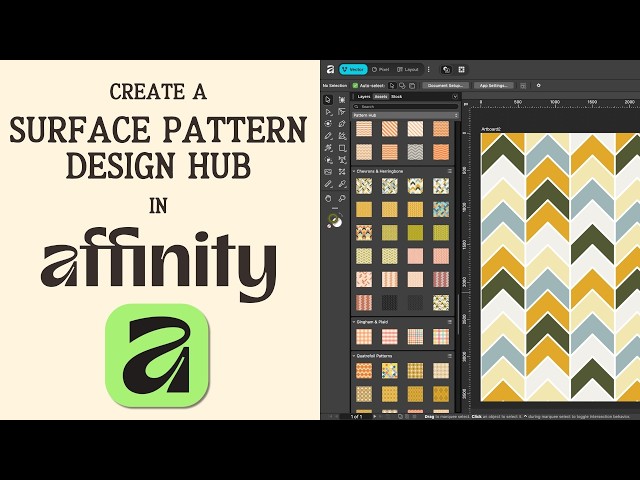
Task: Select the Place Image tool
Action: click(328, 172)
